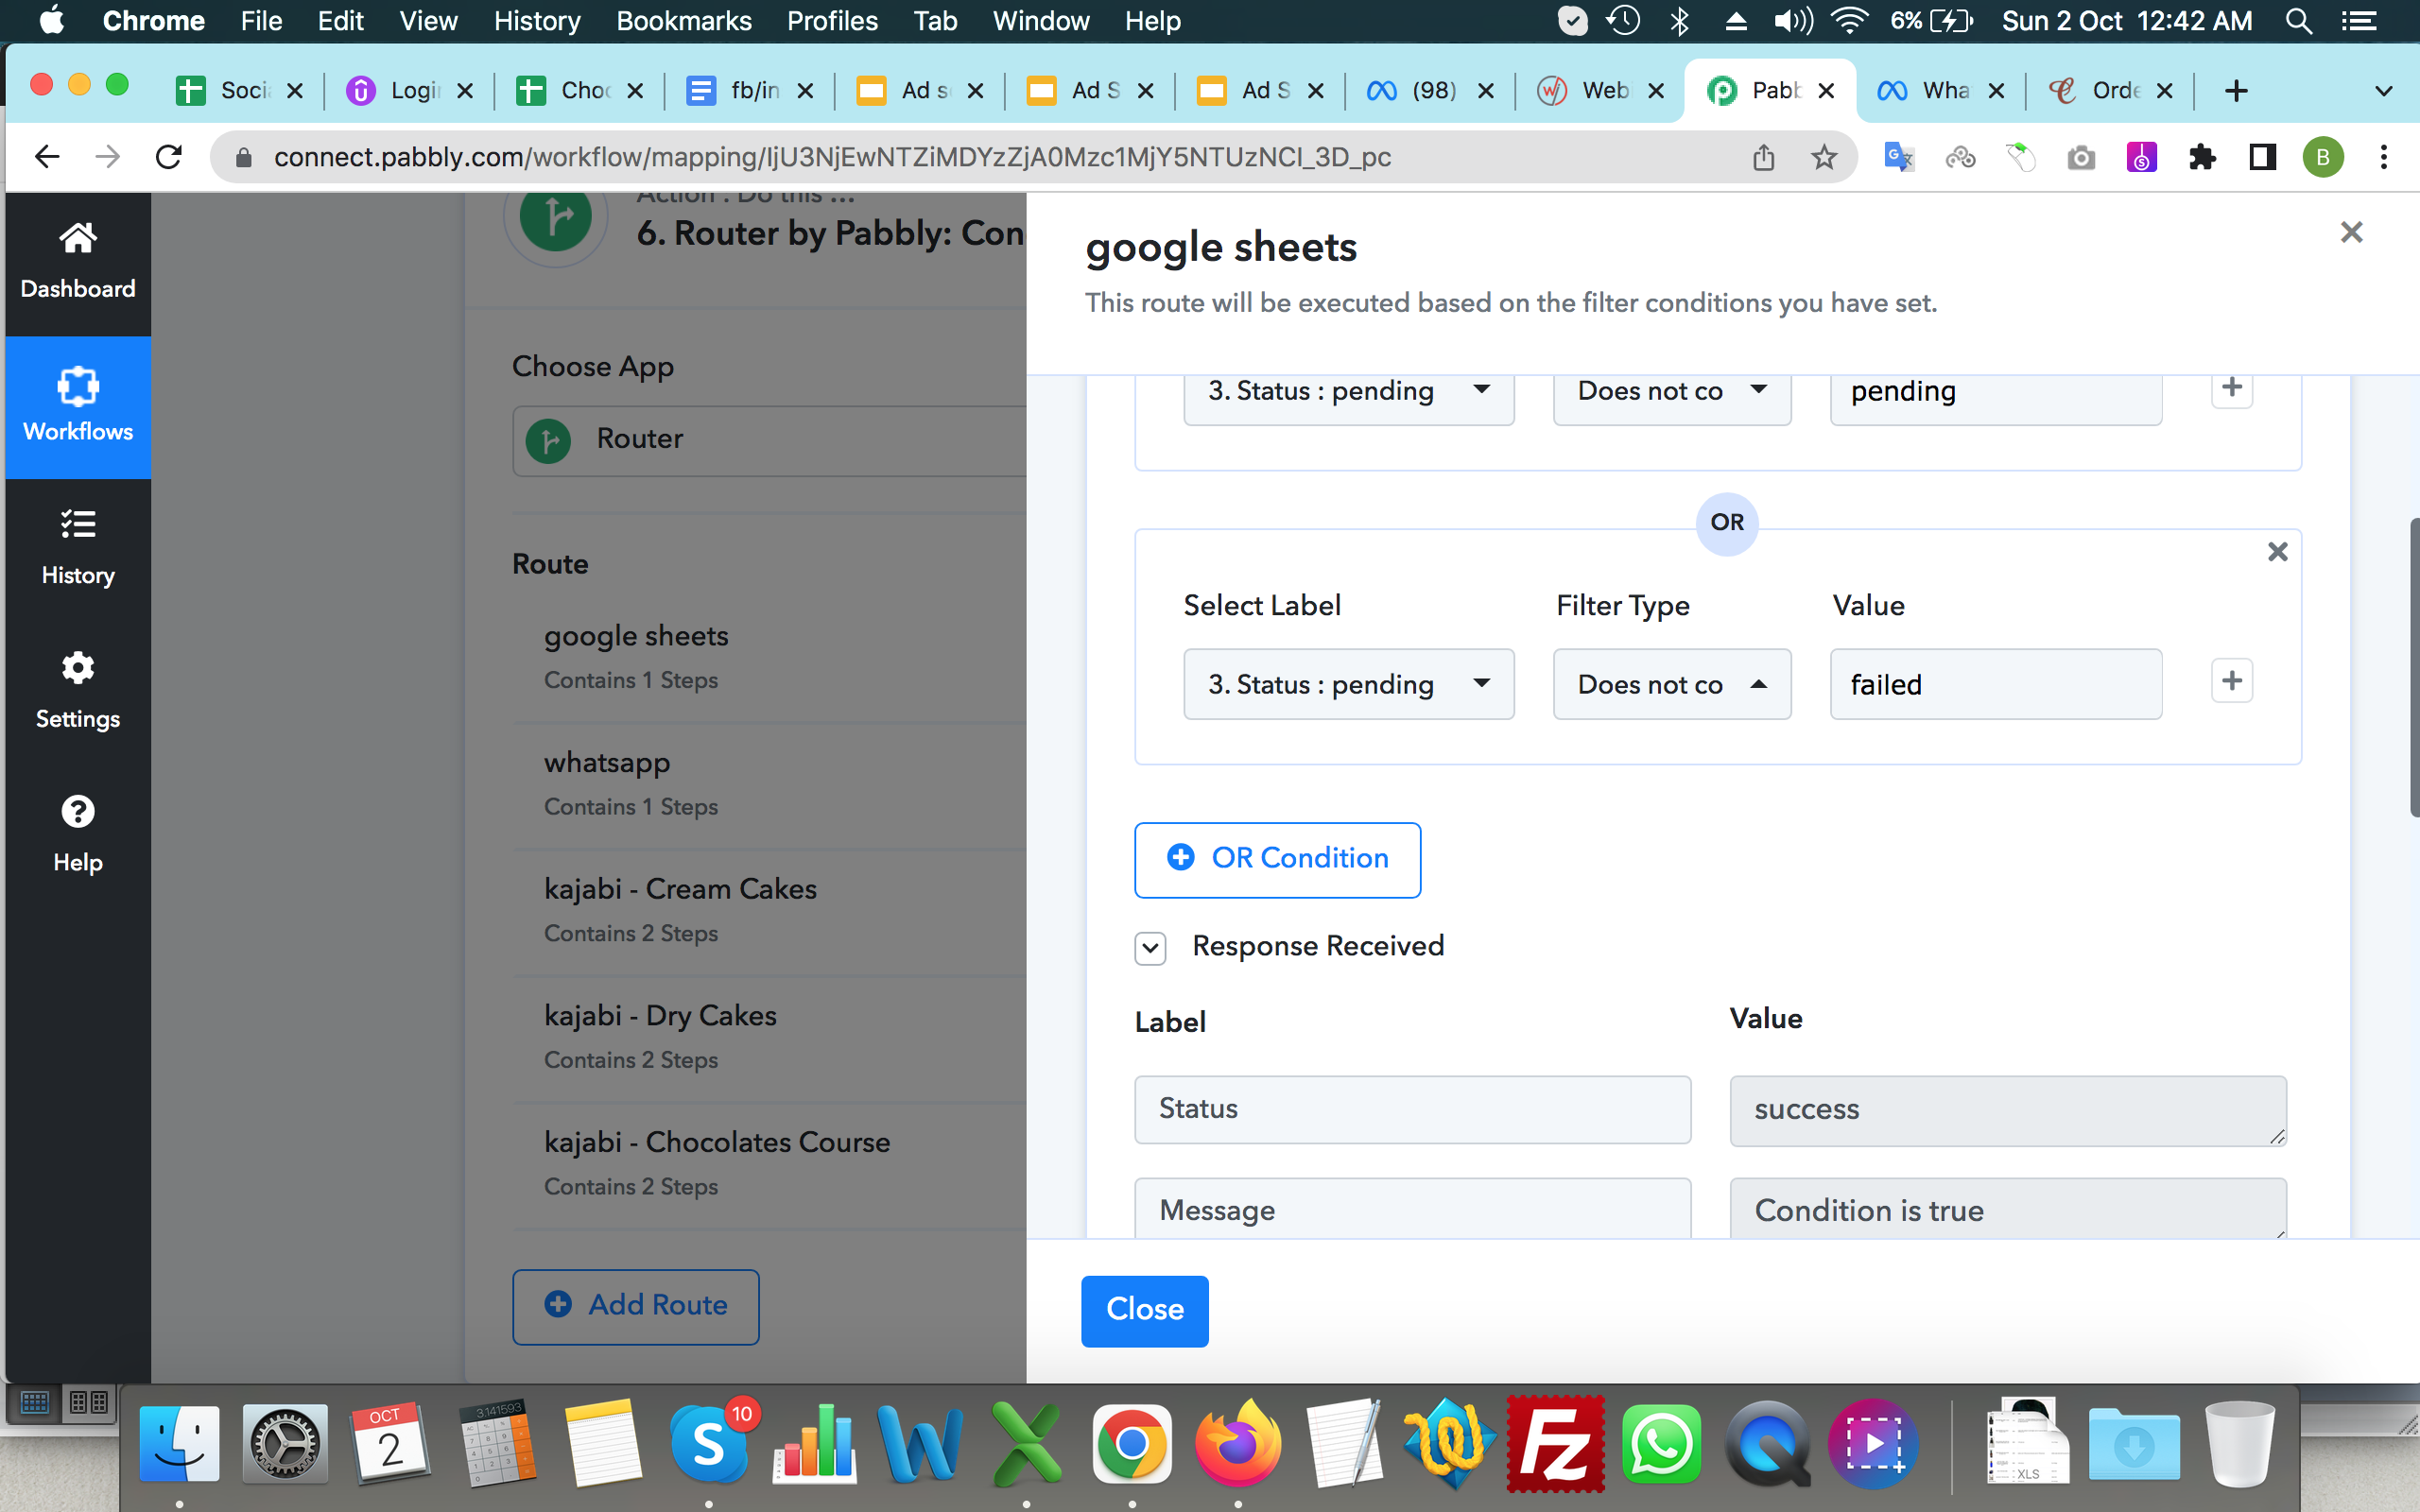2420x1512 pixels.
Task: Open the Profiles menu
Action: tap(832, 21)
